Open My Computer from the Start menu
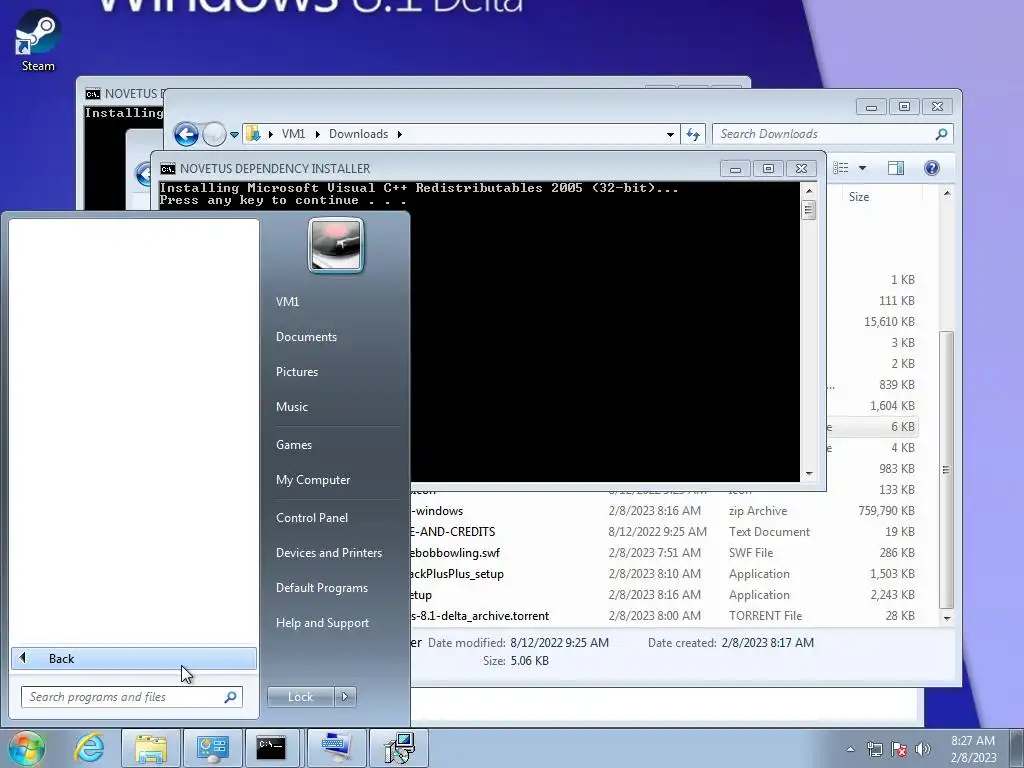The height and width of the screenshot is (768, 1024). 313,480
